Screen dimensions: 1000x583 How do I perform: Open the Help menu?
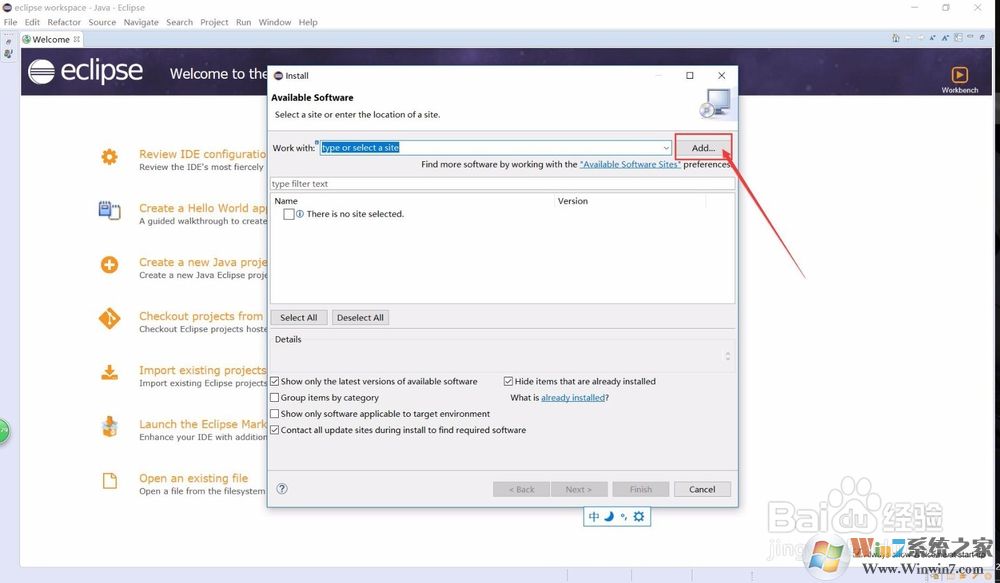tap(308, 22)
